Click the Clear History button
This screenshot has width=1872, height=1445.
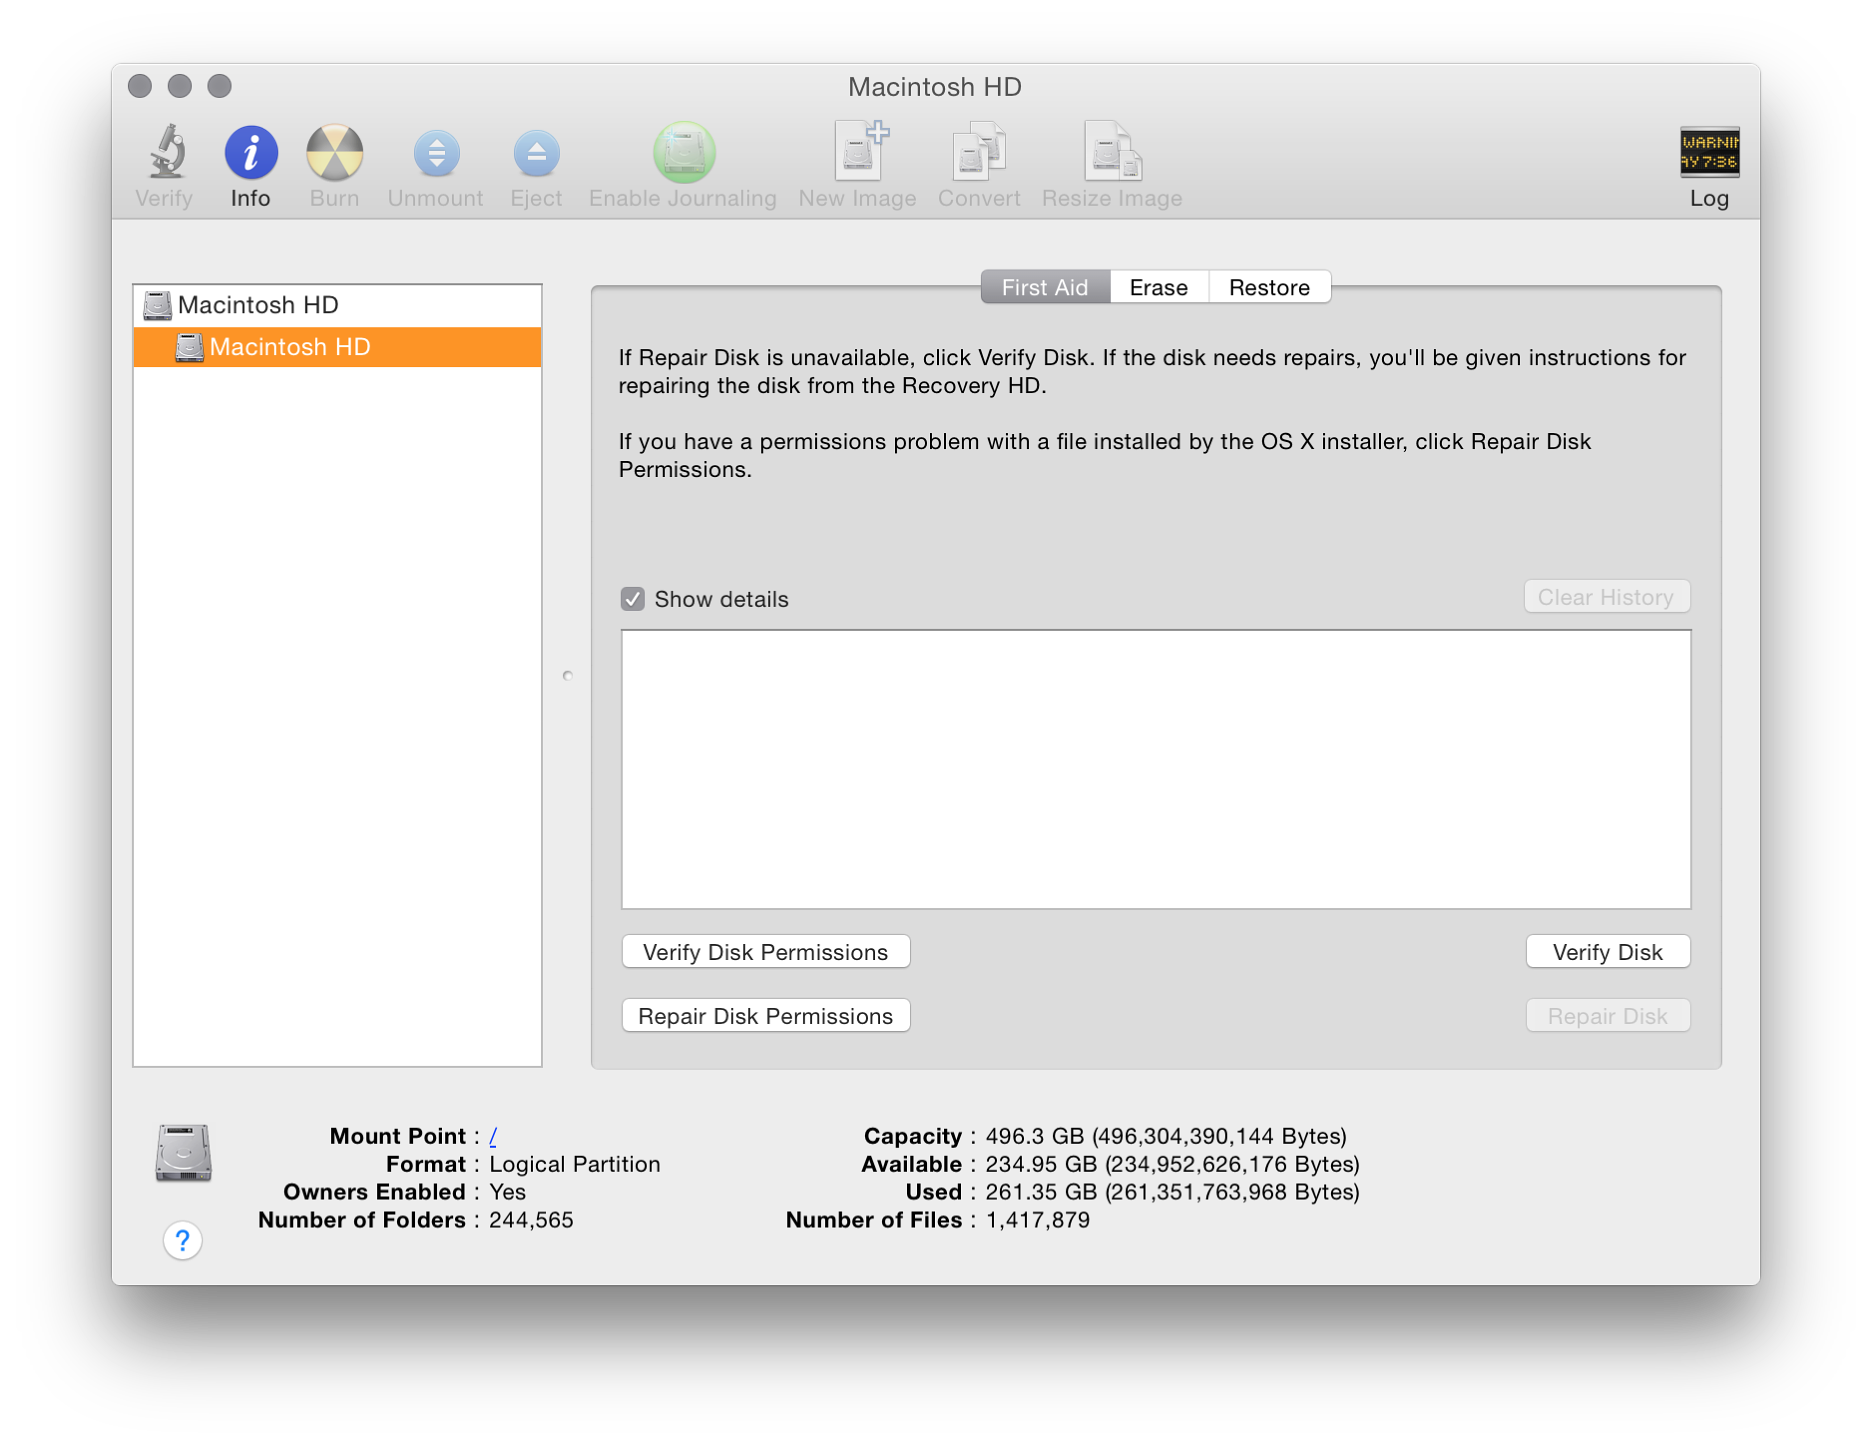point(1606,597)
